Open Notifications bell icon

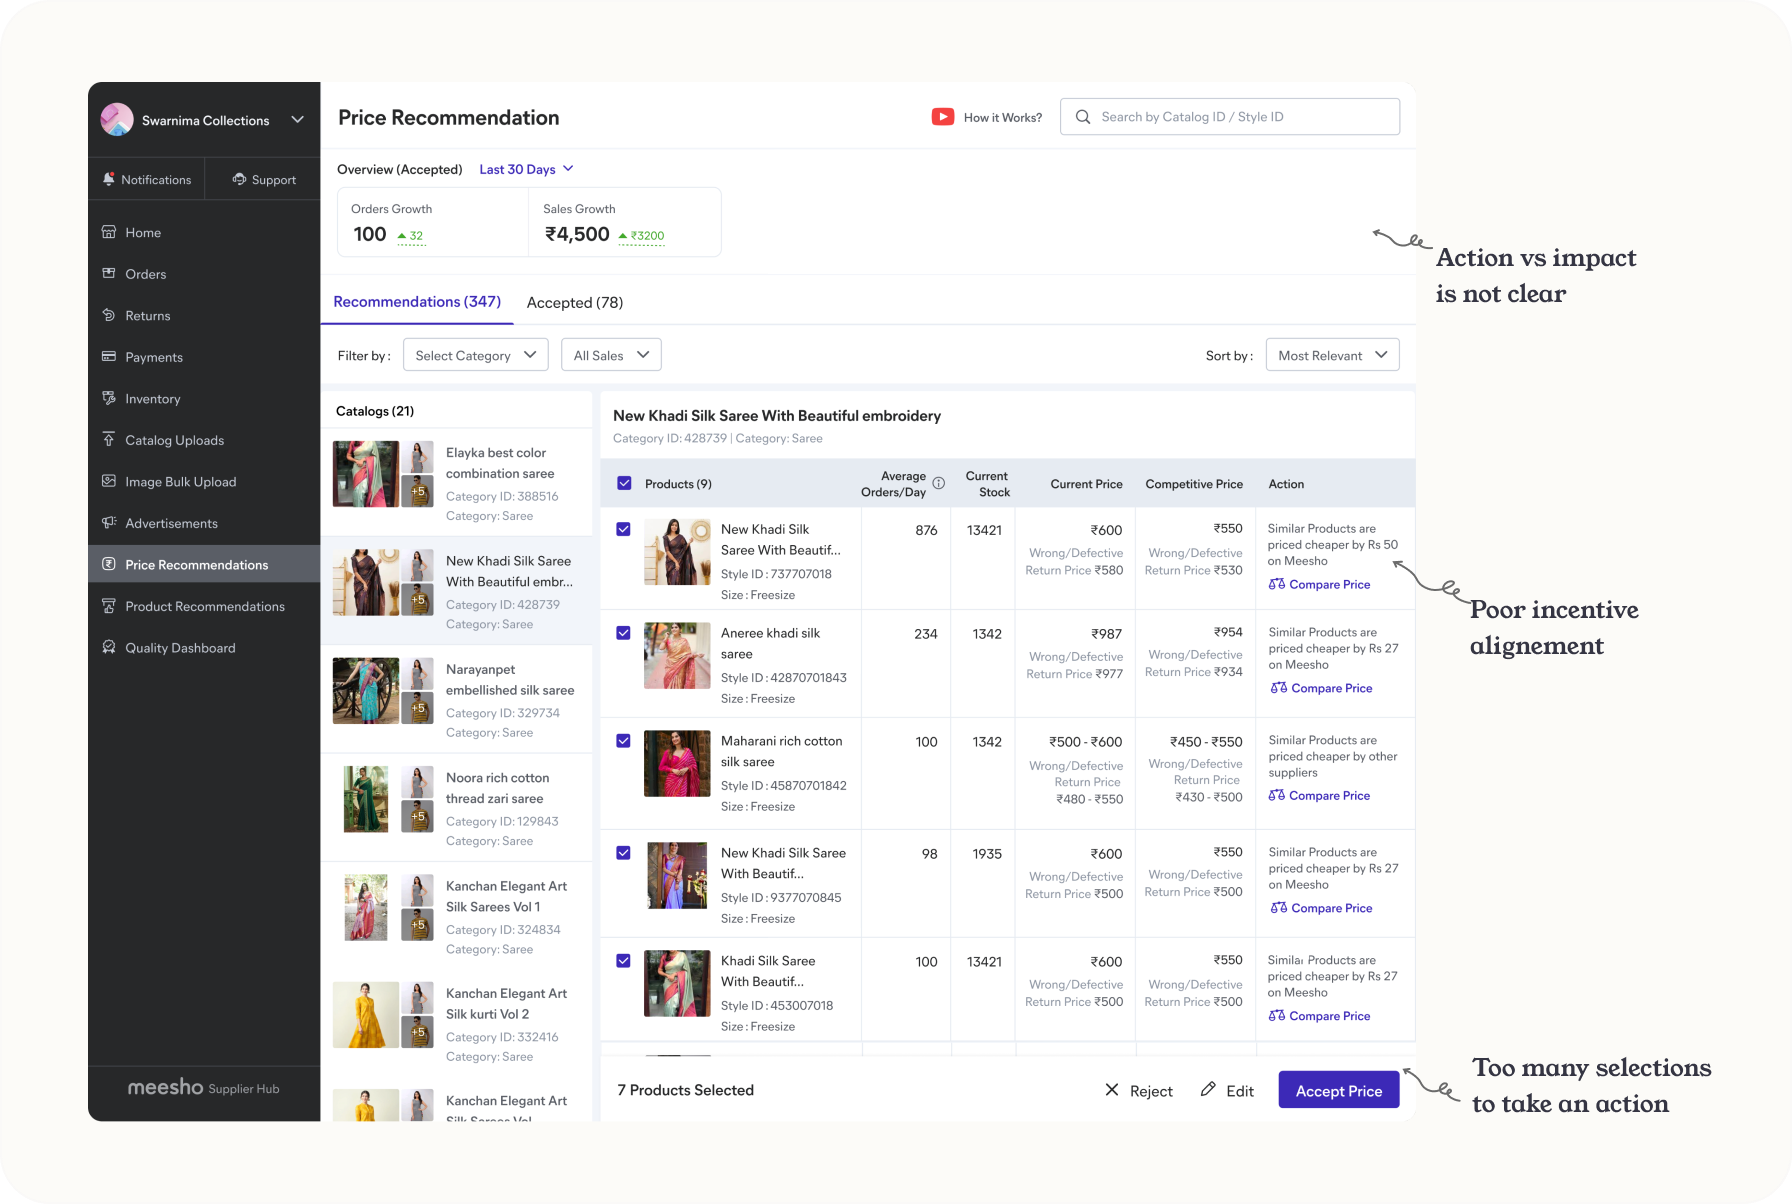[x=109, y=179]
